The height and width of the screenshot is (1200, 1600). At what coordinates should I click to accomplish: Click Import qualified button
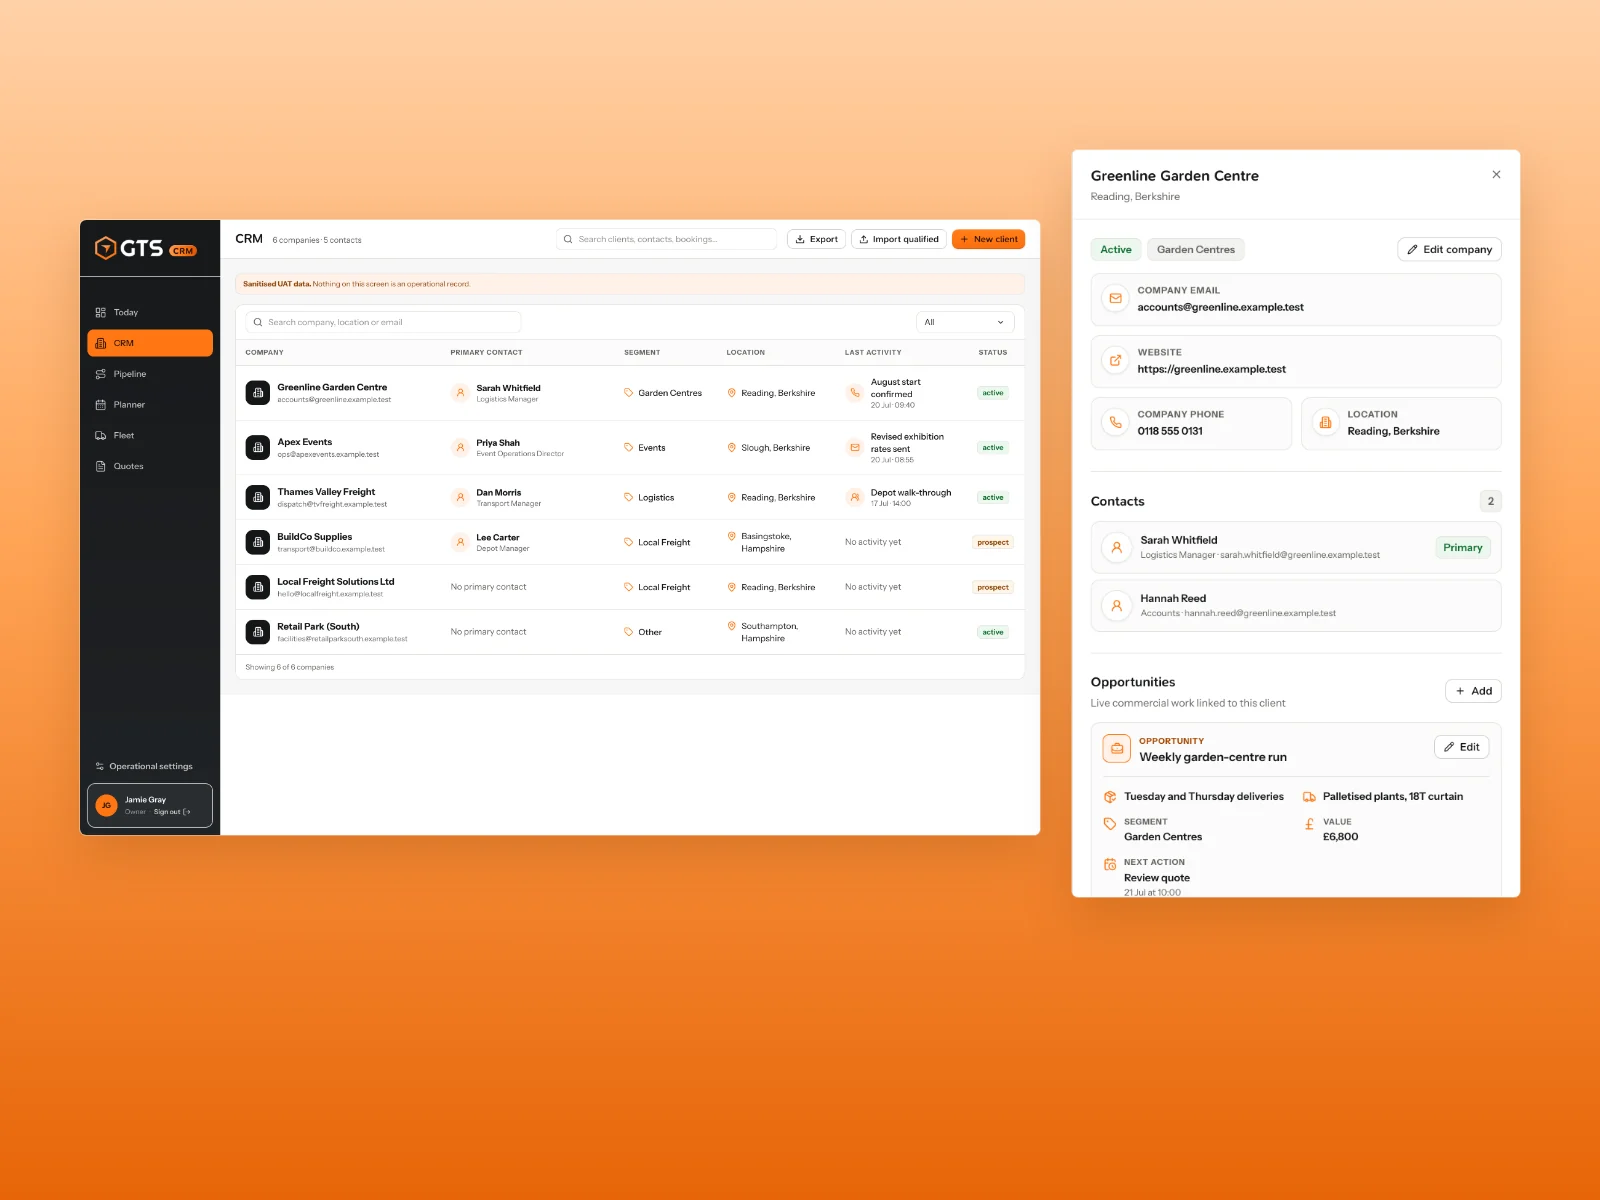click(899, 239)
